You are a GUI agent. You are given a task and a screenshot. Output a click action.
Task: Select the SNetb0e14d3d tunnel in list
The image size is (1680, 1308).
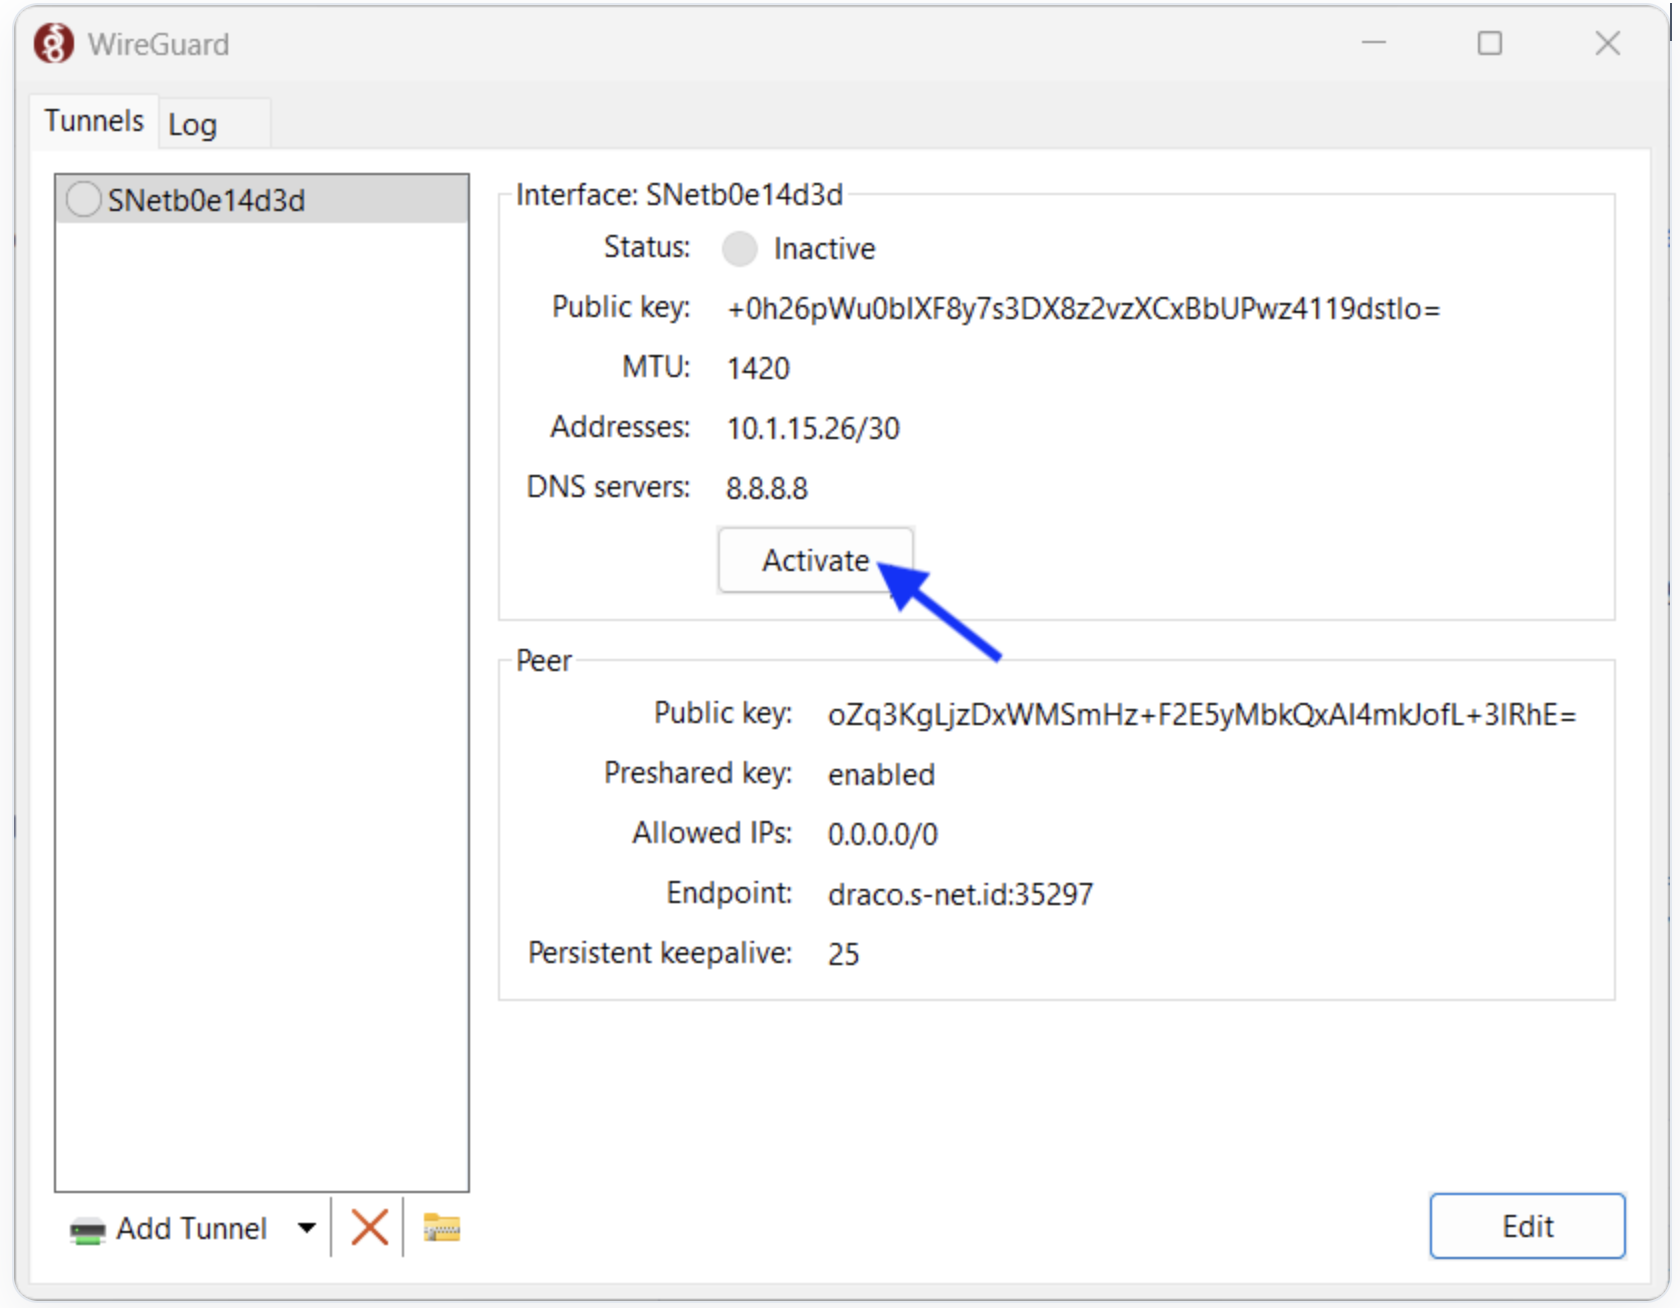262,200
